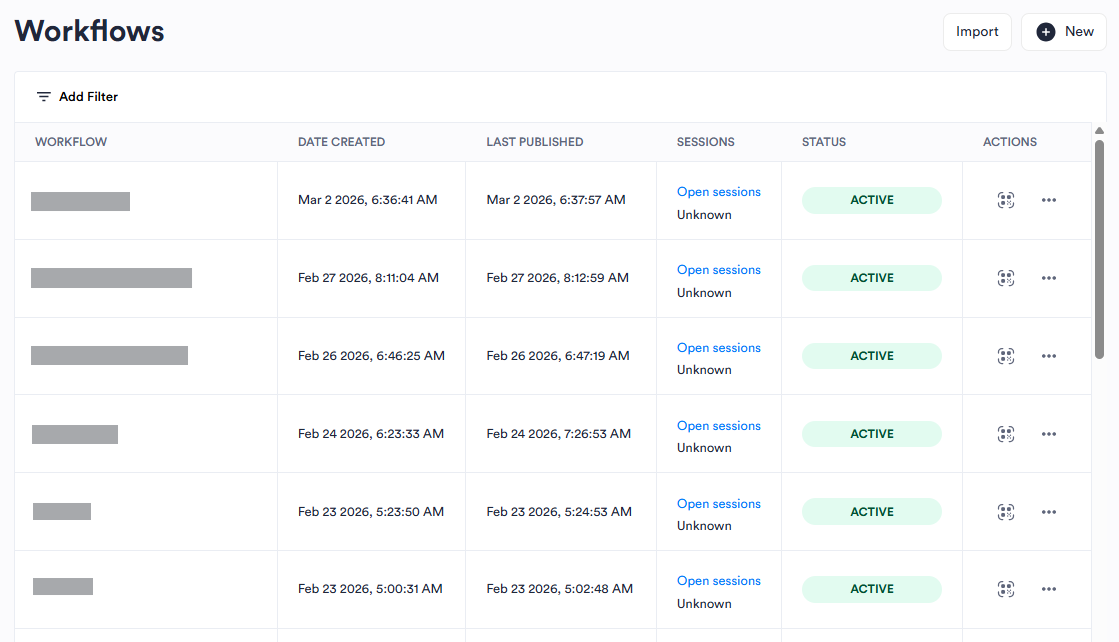
Task: Select date created Feb 23 2026, 5:00:31 AM
Action: [x=370, y=588]
